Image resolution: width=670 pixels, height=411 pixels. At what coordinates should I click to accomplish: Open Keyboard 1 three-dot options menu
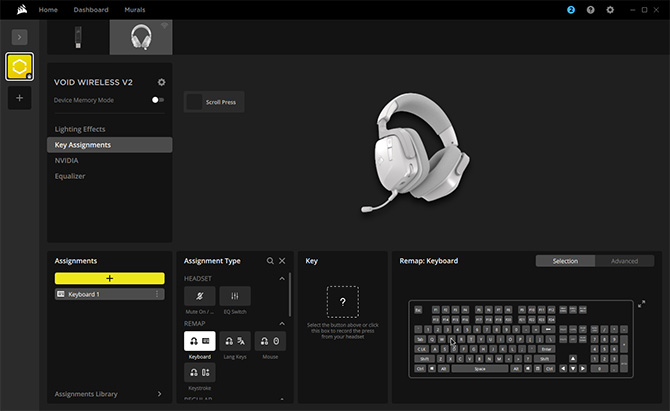point(157,294)
